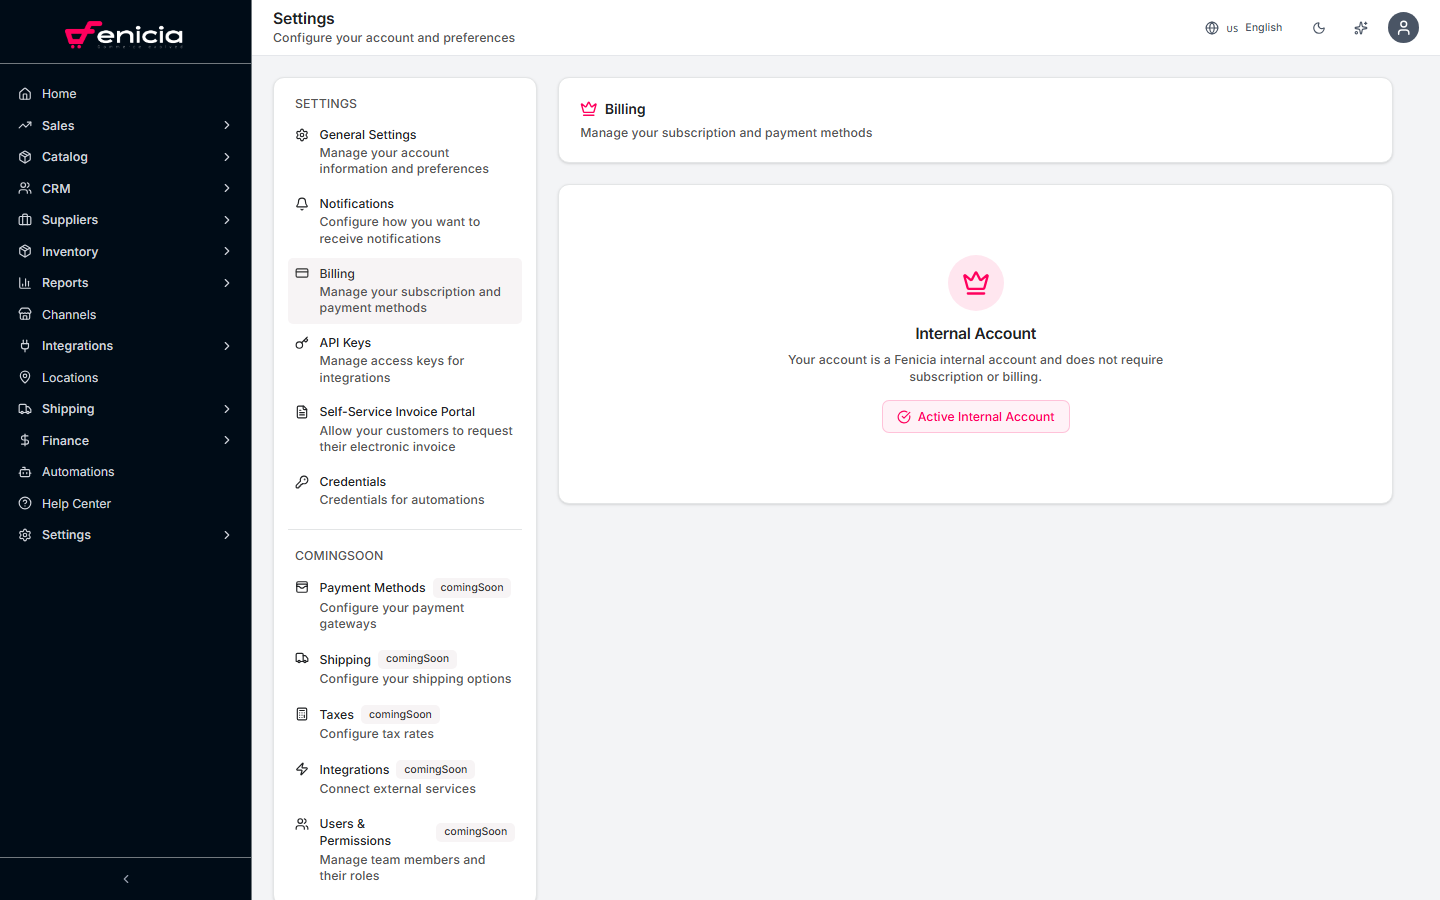Click the Home icon in the sidebar

click(x=25, y=94)
